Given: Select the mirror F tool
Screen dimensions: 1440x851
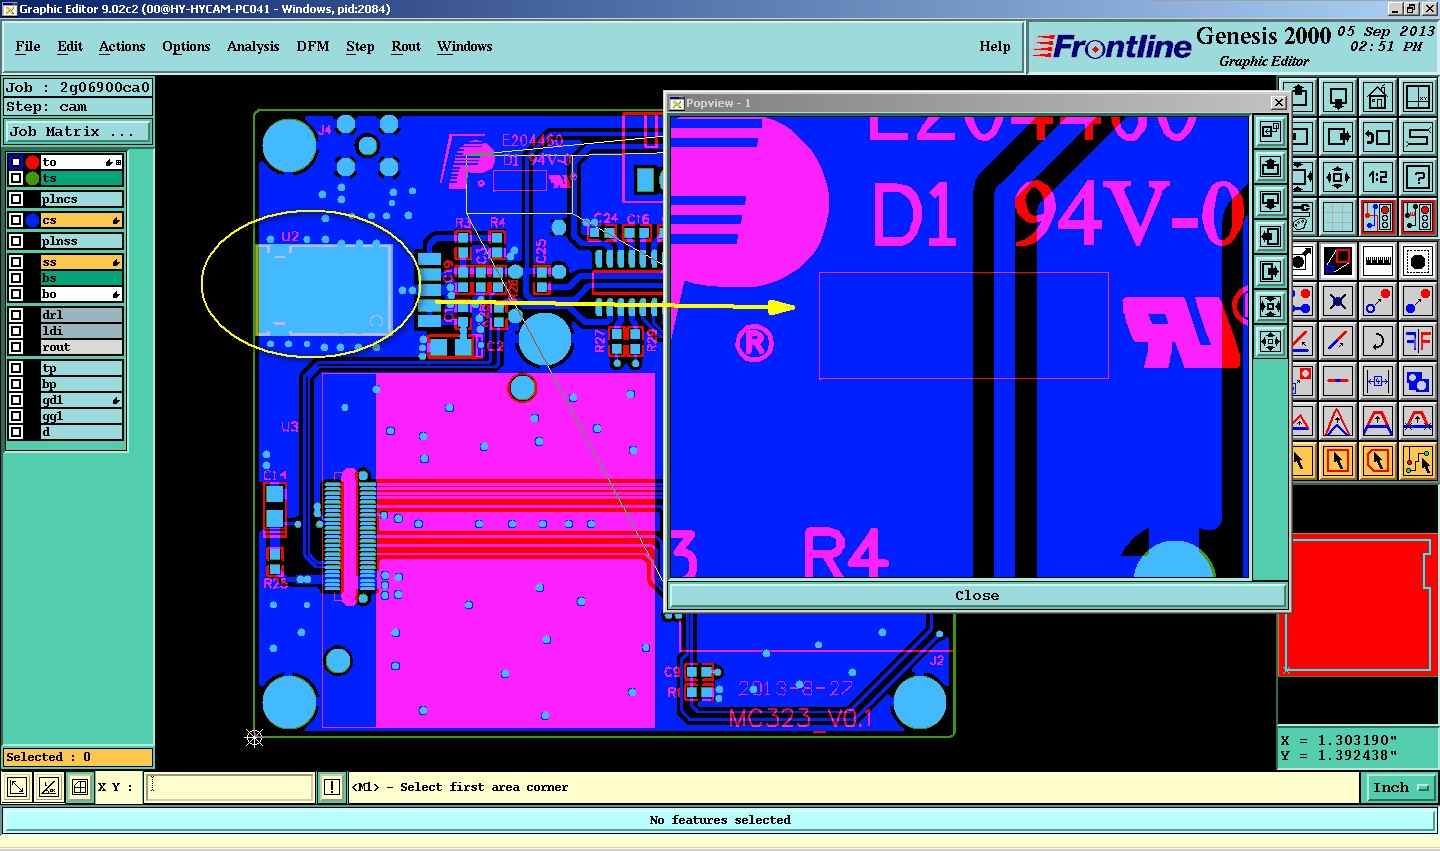Looking at the screenshot, I should pyautogui.click(x=1418, y=341).
